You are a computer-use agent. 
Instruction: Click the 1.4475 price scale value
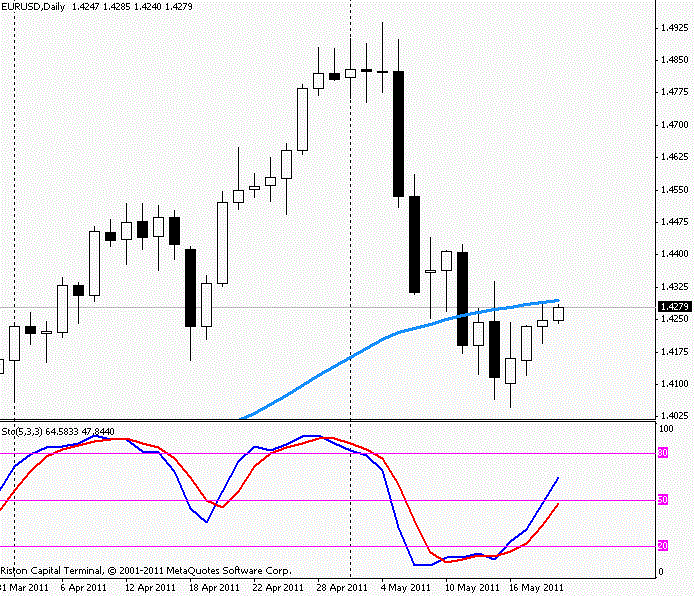pos(675,222)
